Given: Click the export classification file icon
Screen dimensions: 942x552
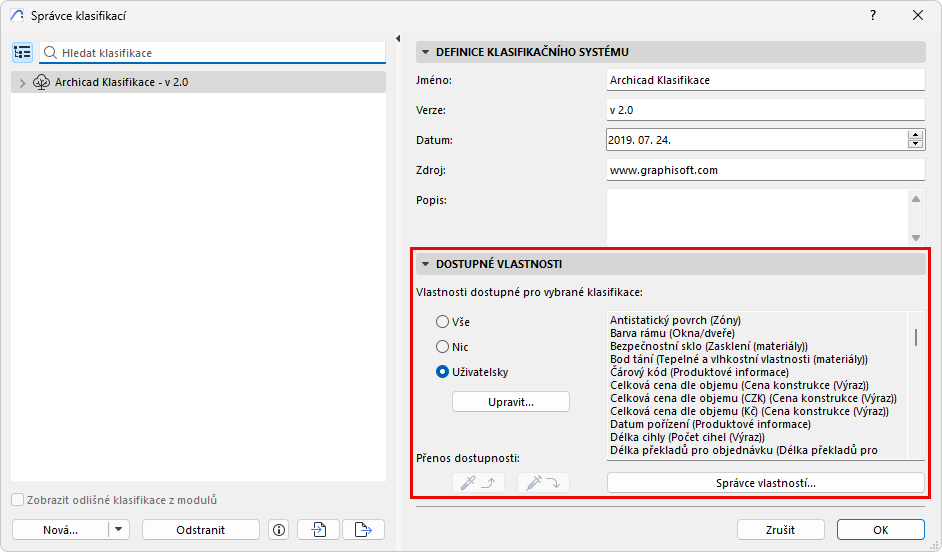Looking at the screenshot, I should click(x=363, y=530).
